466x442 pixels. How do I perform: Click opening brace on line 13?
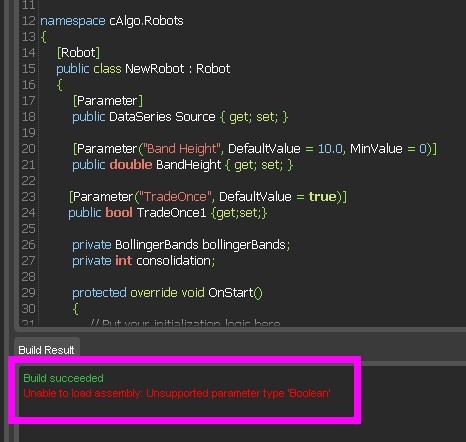(x=43, y=37)
